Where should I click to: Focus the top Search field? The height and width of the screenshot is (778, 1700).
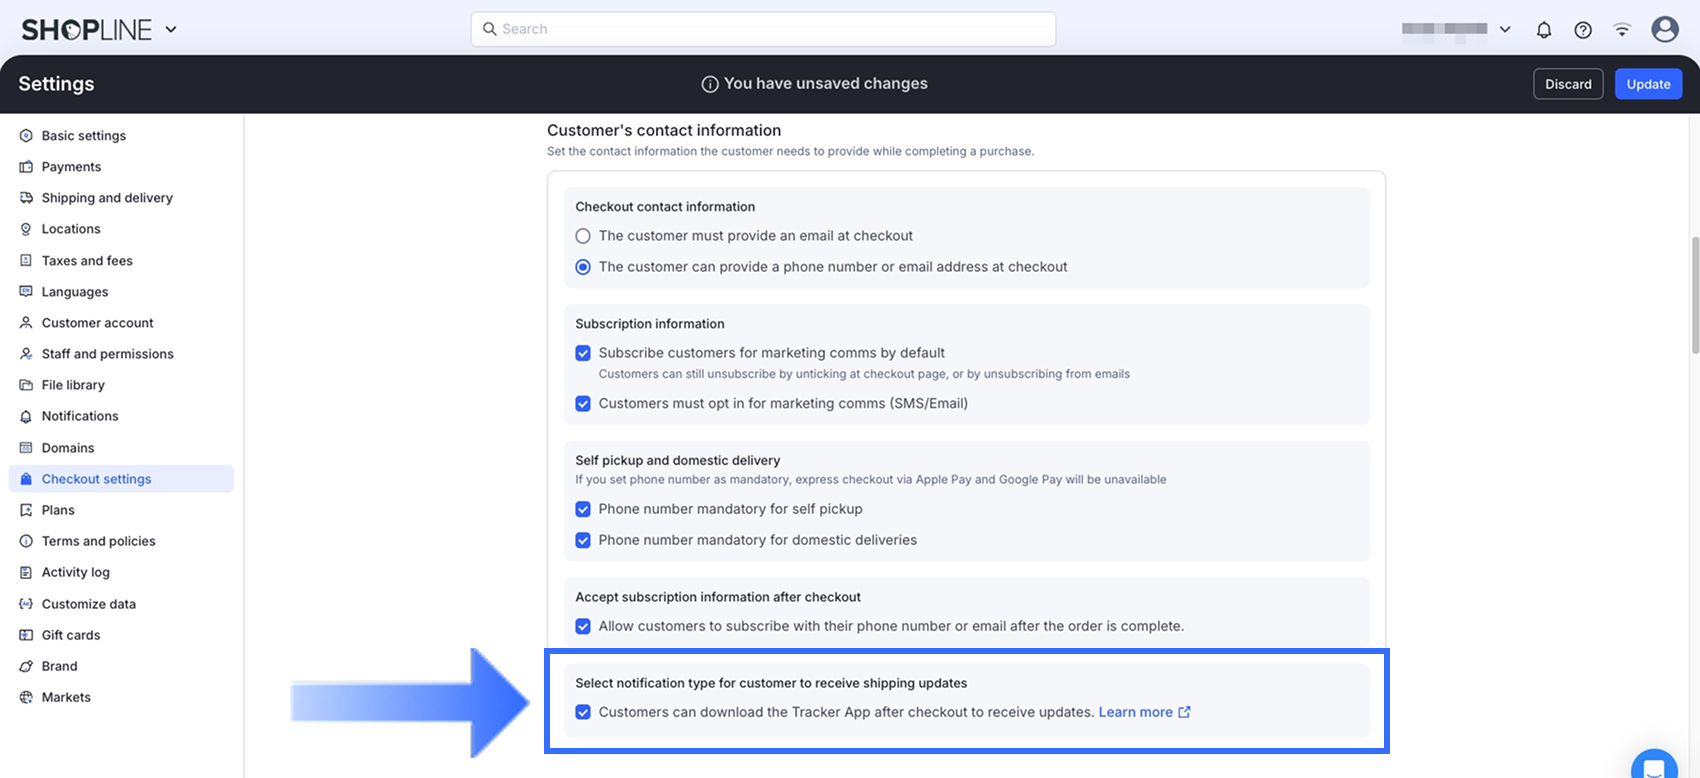click(x=763, y=29)
